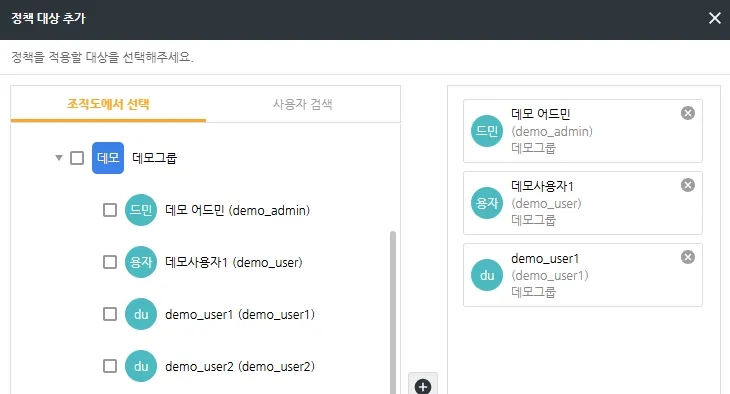Click the 용자 avatar in the tree
The width and height of the screenshot is (730, 394).
pos(141,262)
